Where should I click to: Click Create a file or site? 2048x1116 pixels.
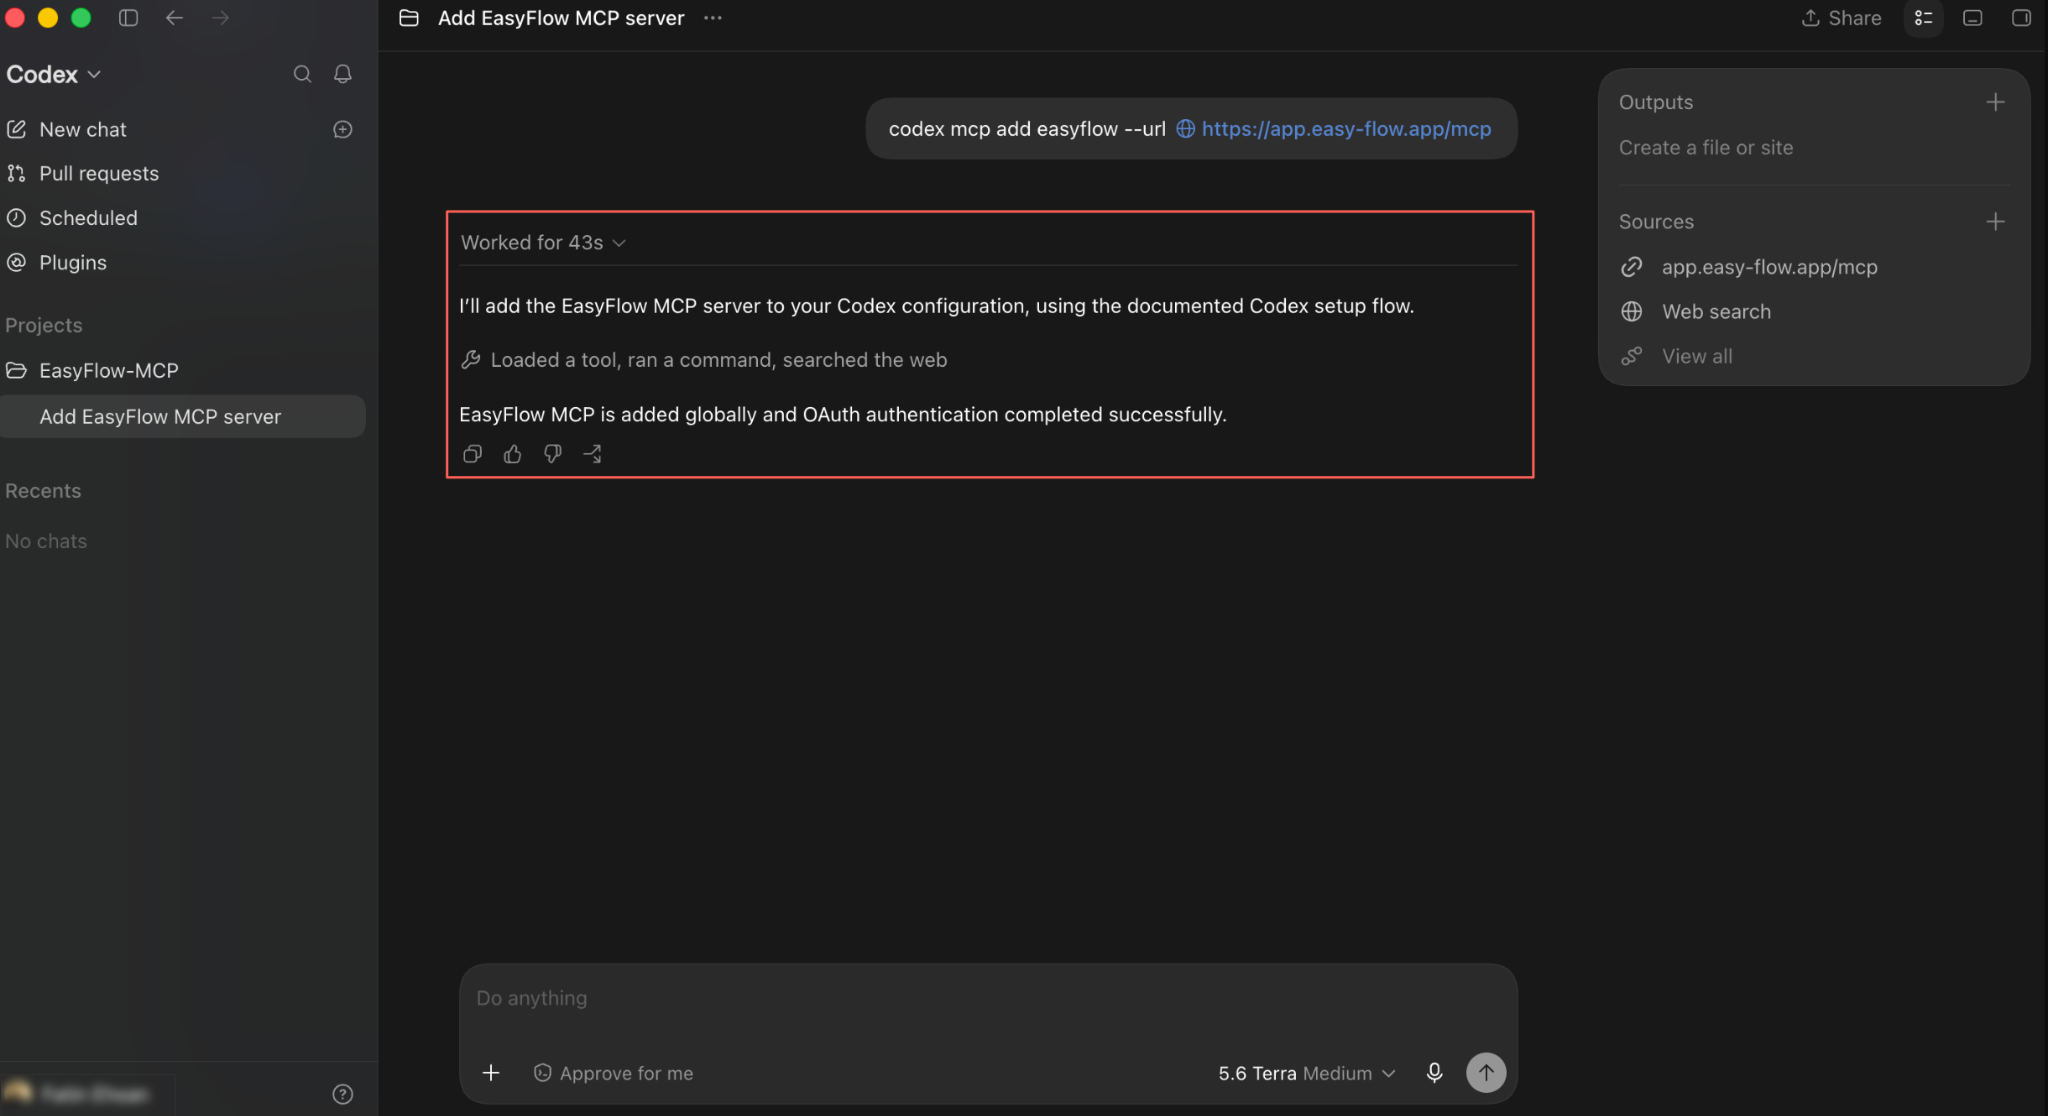1706,147
